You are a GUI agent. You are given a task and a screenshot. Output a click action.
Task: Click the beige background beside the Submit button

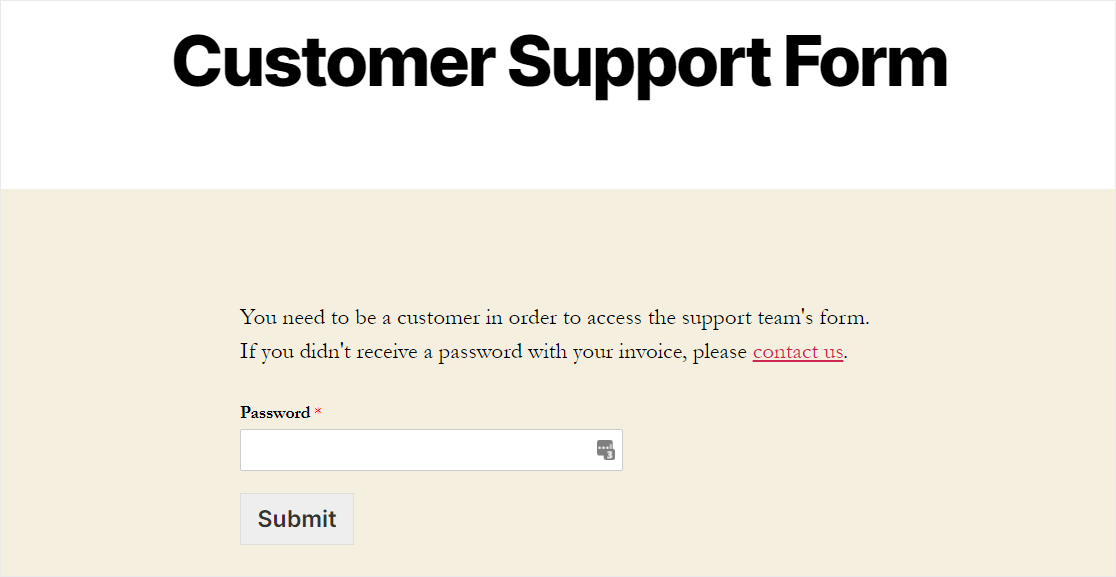(600, 519)
